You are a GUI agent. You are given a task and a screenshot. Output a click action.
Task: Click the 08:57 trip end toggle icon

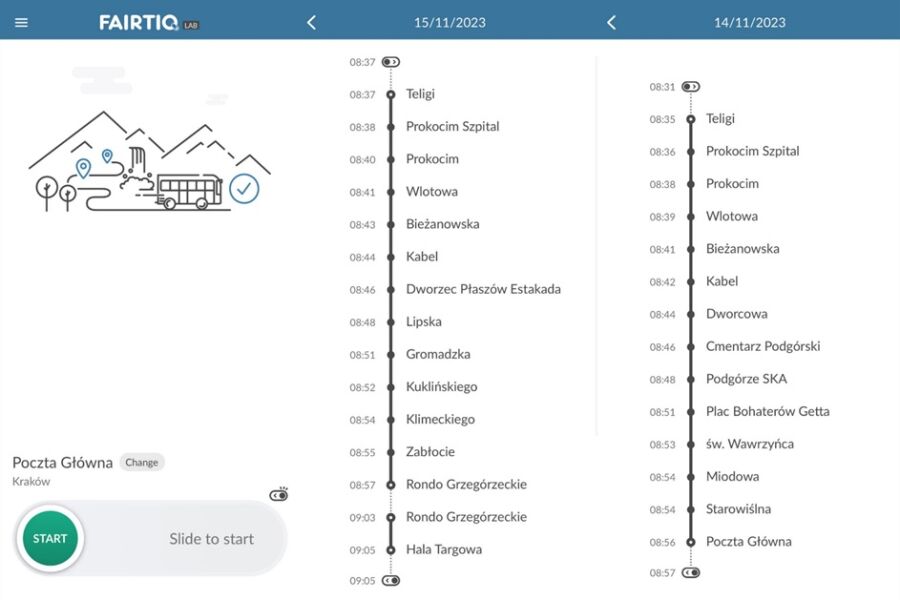coord(691,573)
